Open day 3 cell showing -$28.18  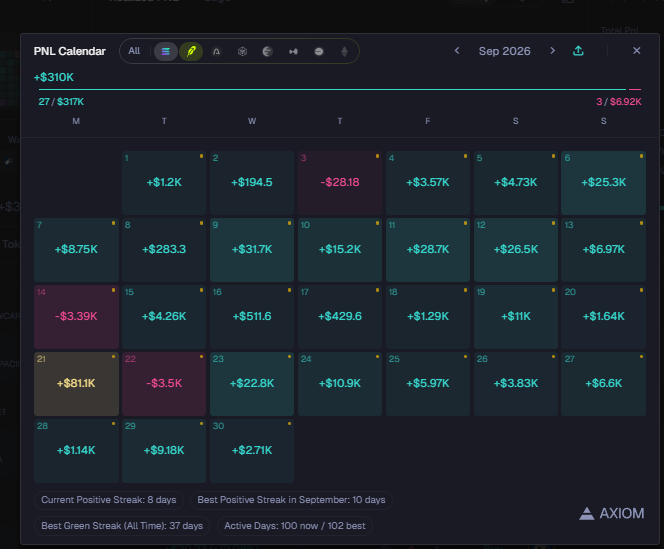(340, 183)
